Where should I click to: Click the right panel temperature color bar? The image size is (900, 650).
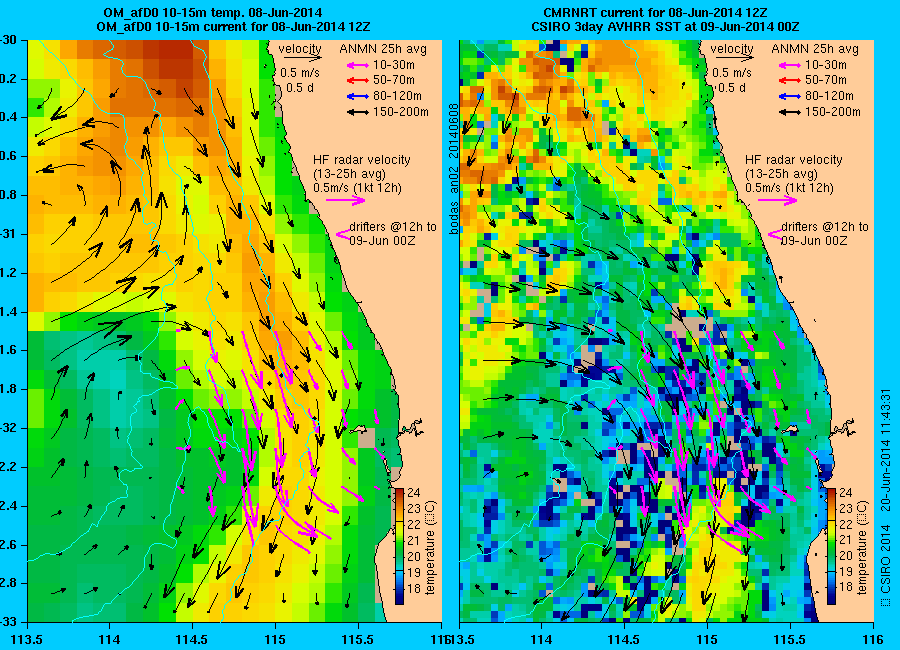(x=832, y=546)
